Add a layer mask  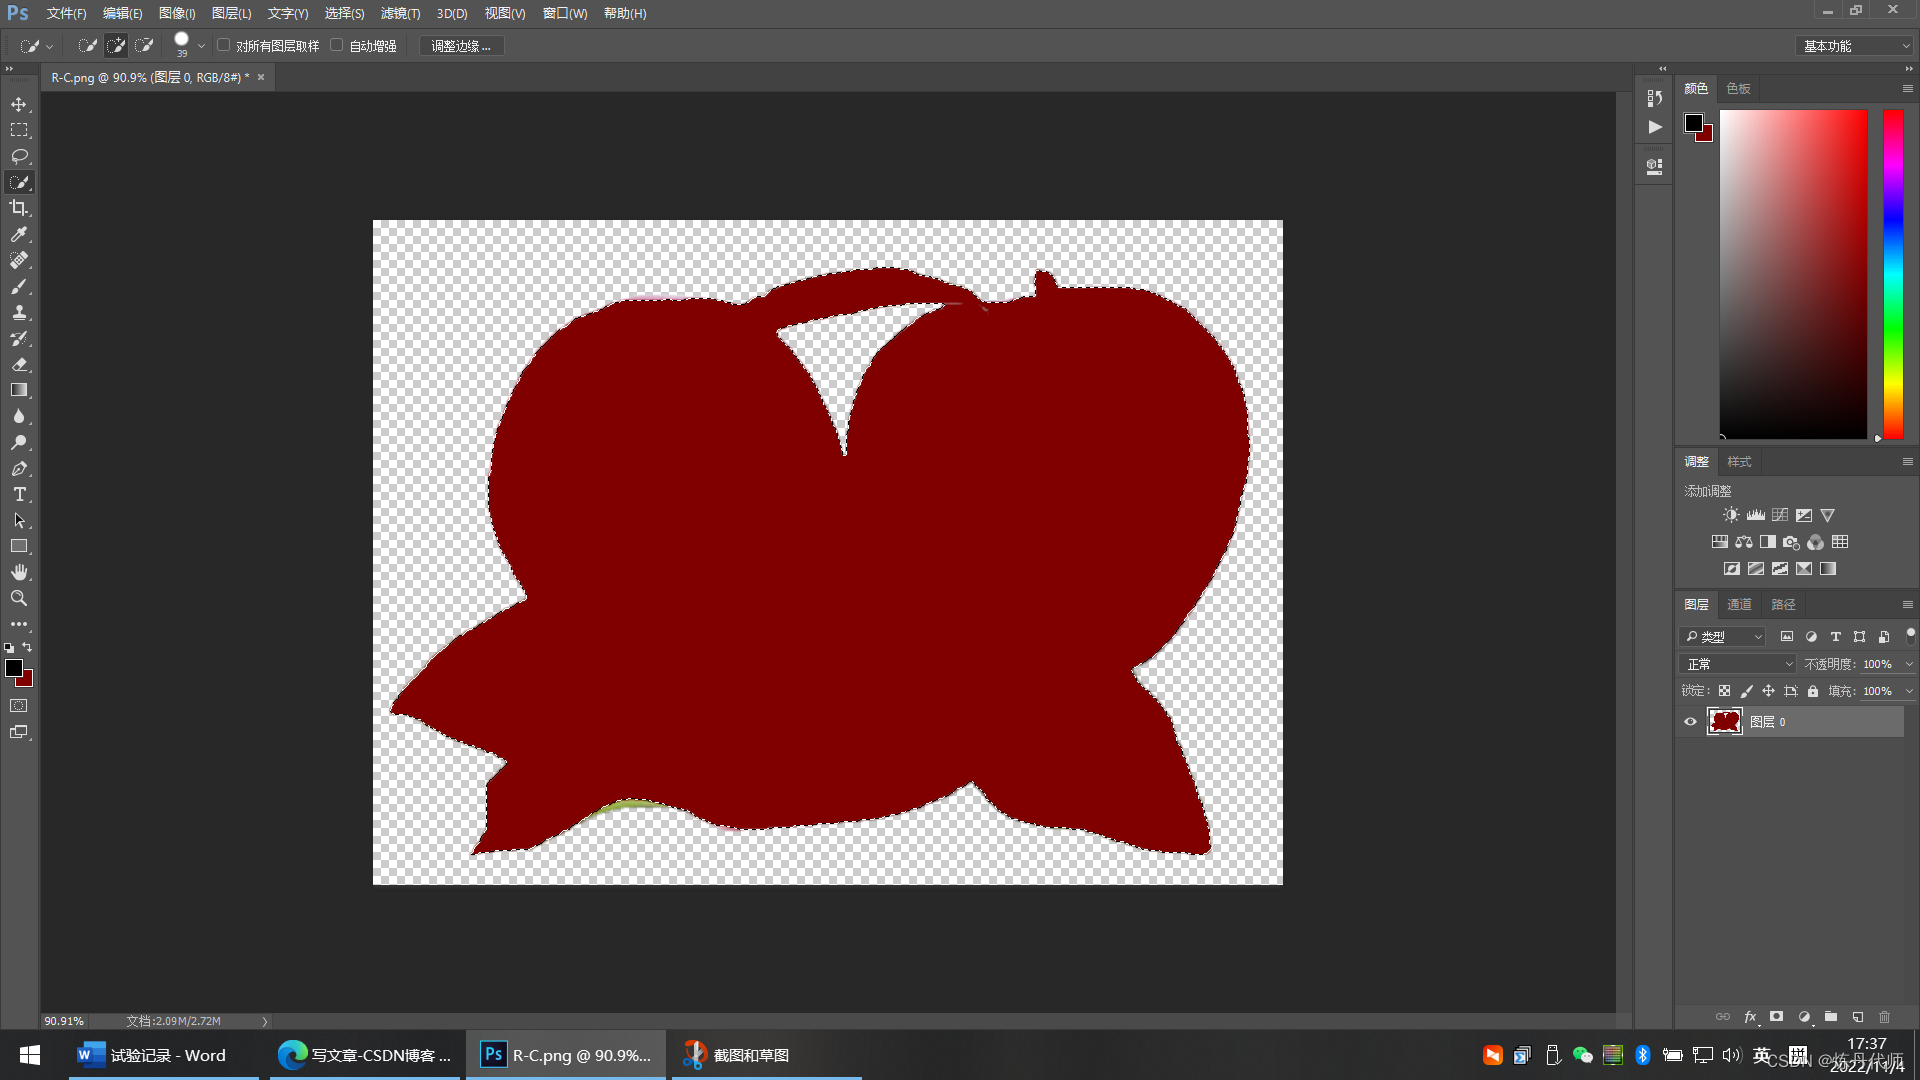1777,1017
